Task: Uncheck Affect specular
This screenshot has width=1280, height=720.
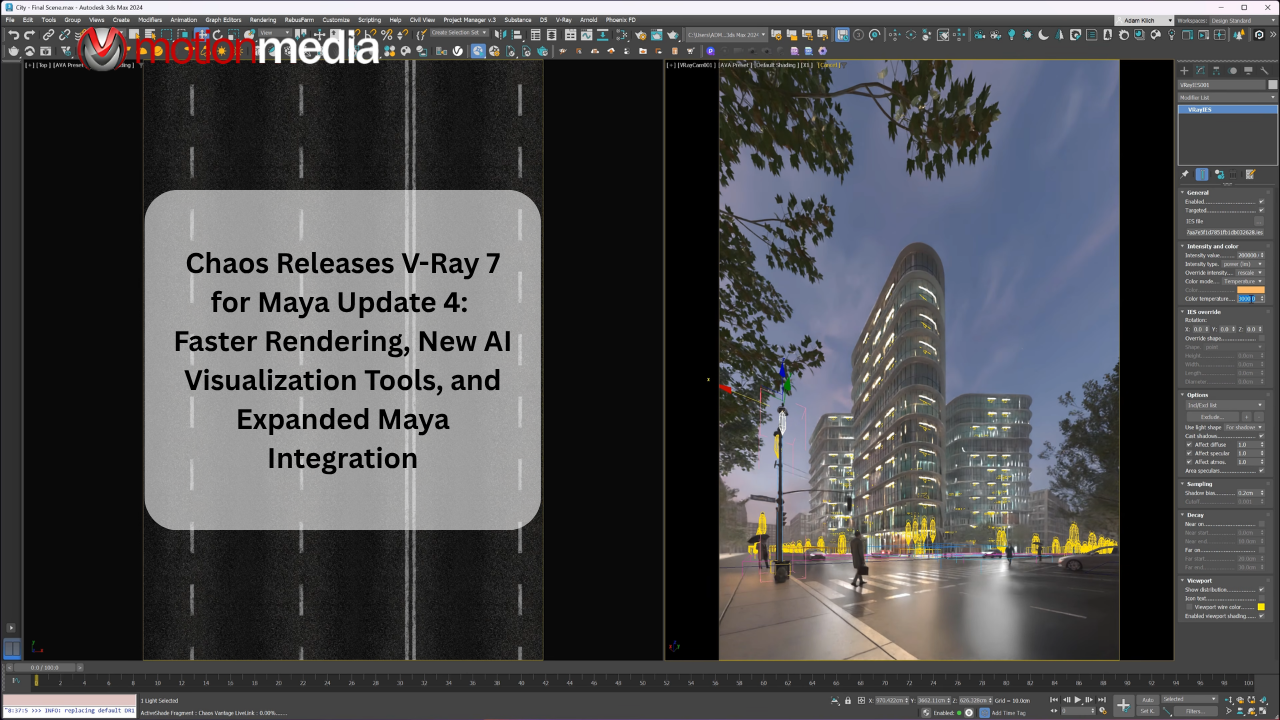Action: (1188, 453)
